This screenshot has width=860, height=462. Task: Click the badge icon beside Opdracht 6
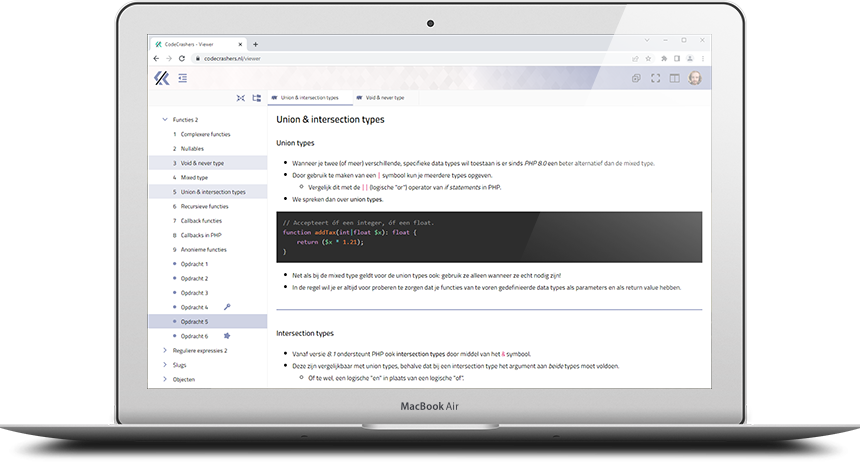[x=227, y=336]
